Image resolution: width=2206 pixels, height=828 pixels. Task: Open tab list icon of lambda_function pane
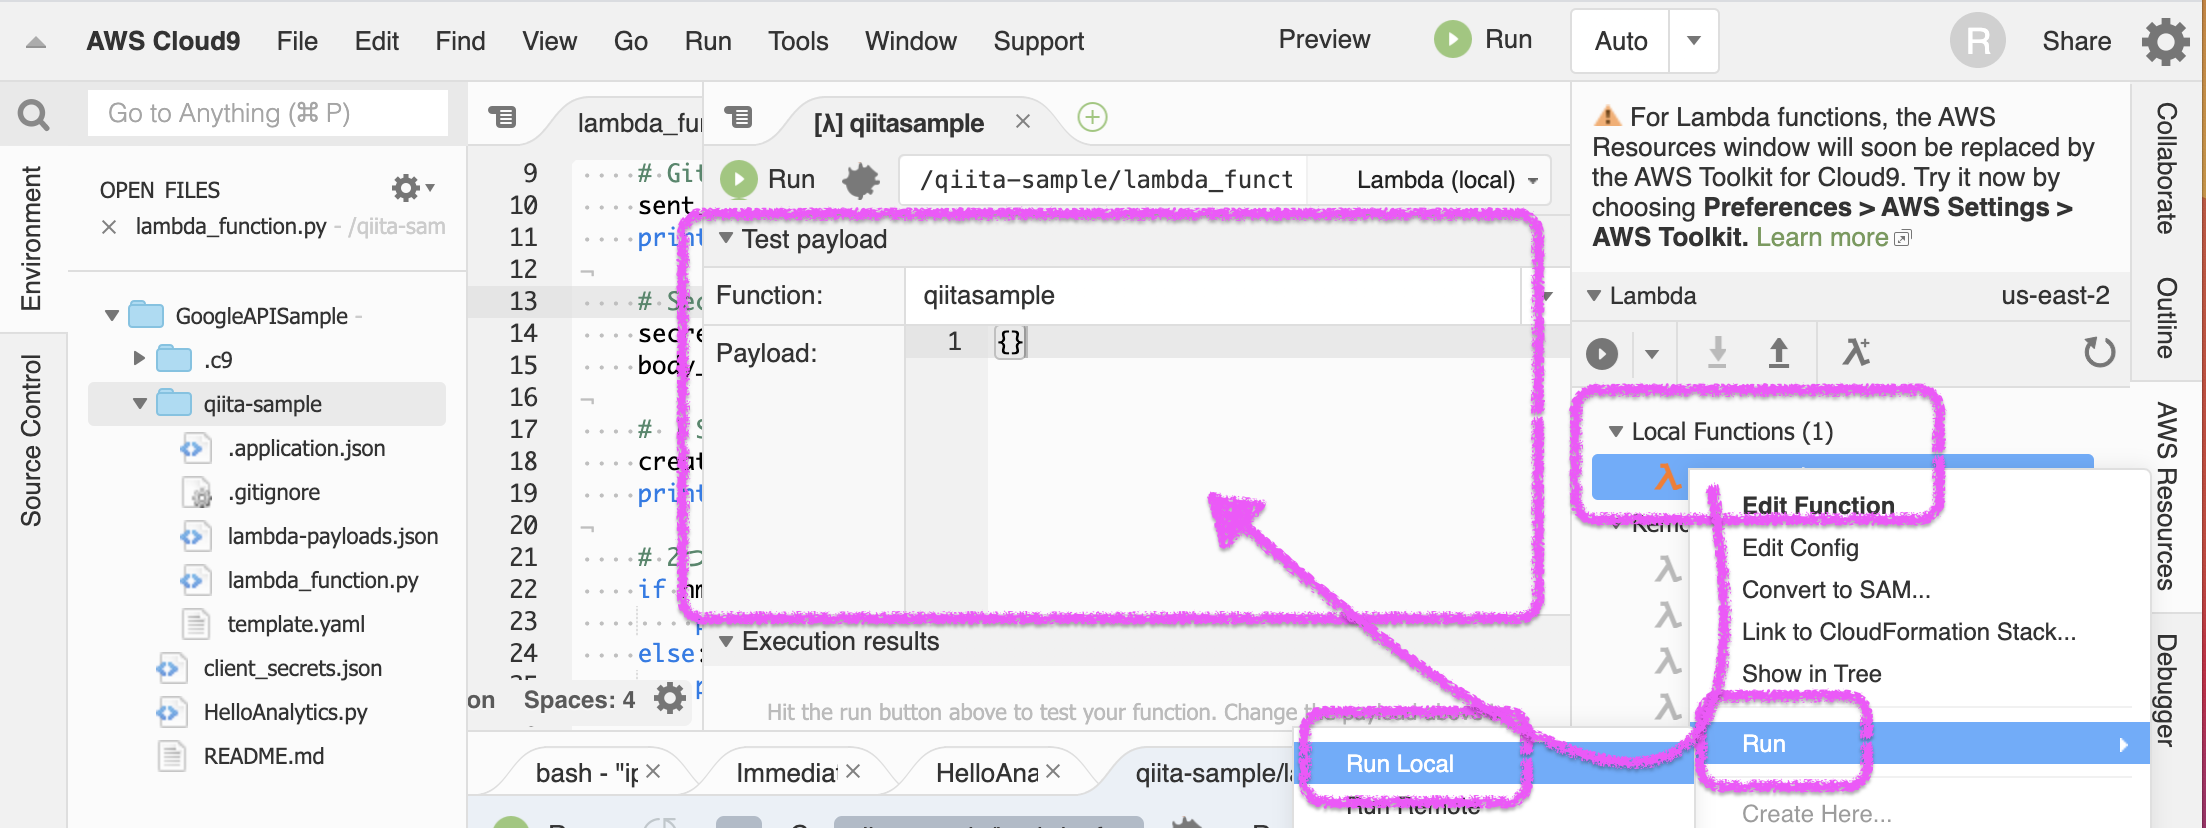coord(502,117)
